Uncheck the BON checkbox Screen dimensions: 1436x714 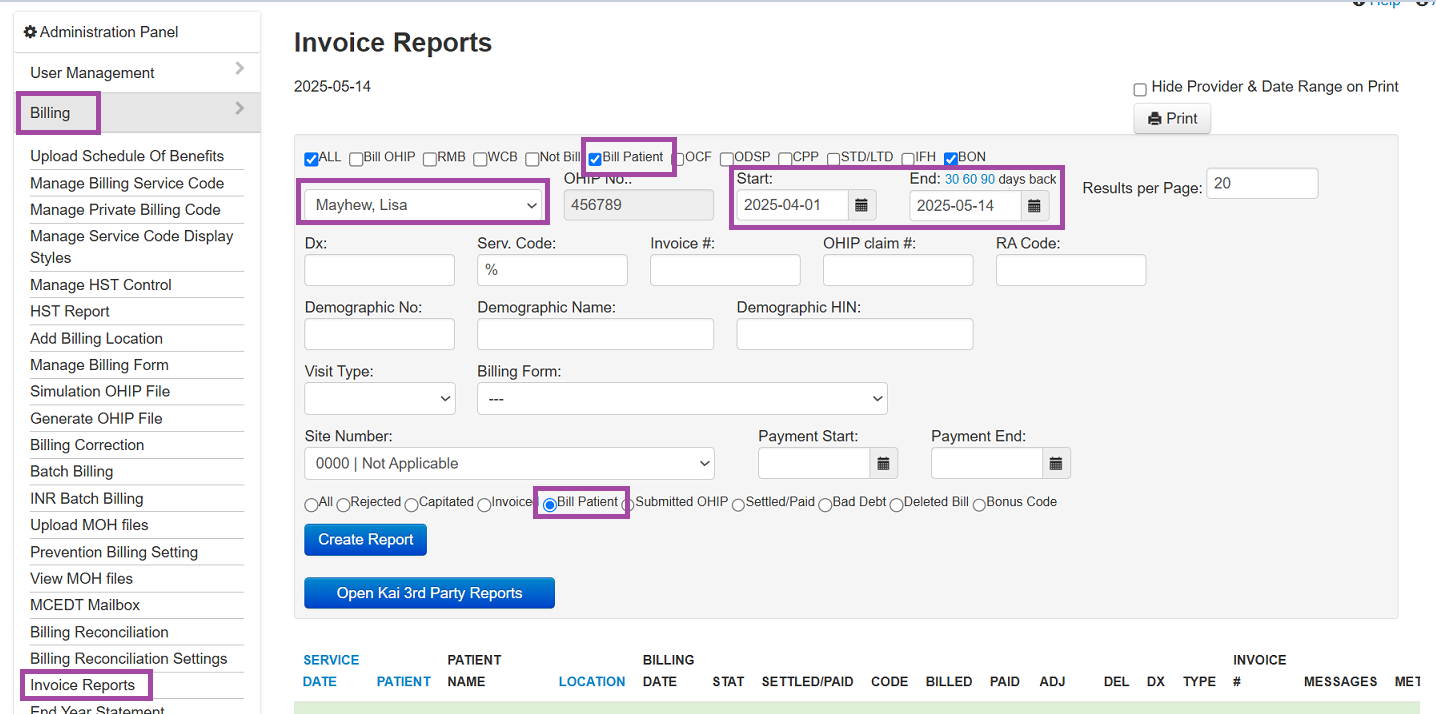click(950, 157)
